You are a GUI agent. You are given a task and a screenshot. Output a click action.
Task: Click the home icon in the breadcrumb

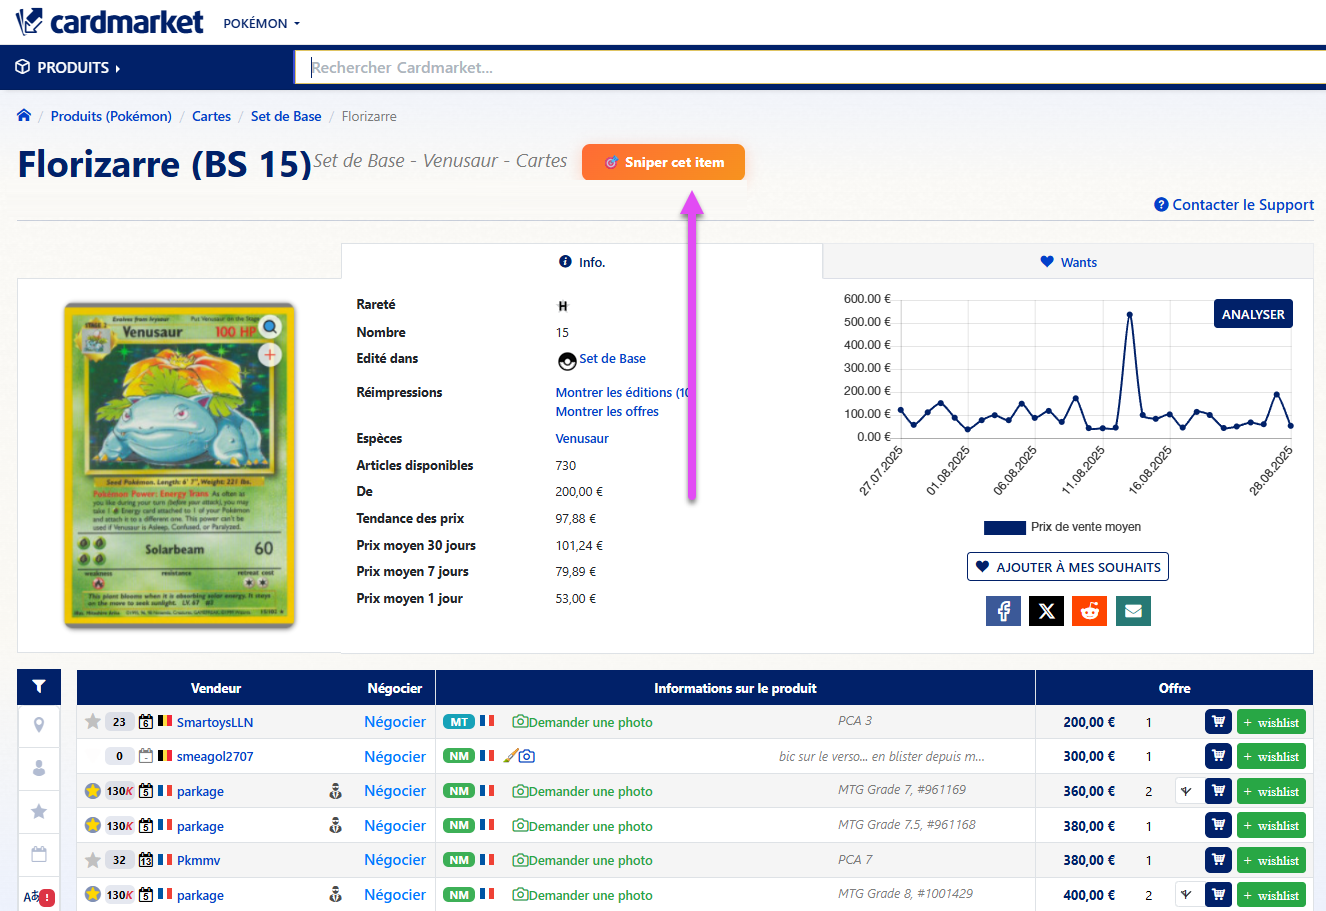pyautogui.click(x=24, y=115)
